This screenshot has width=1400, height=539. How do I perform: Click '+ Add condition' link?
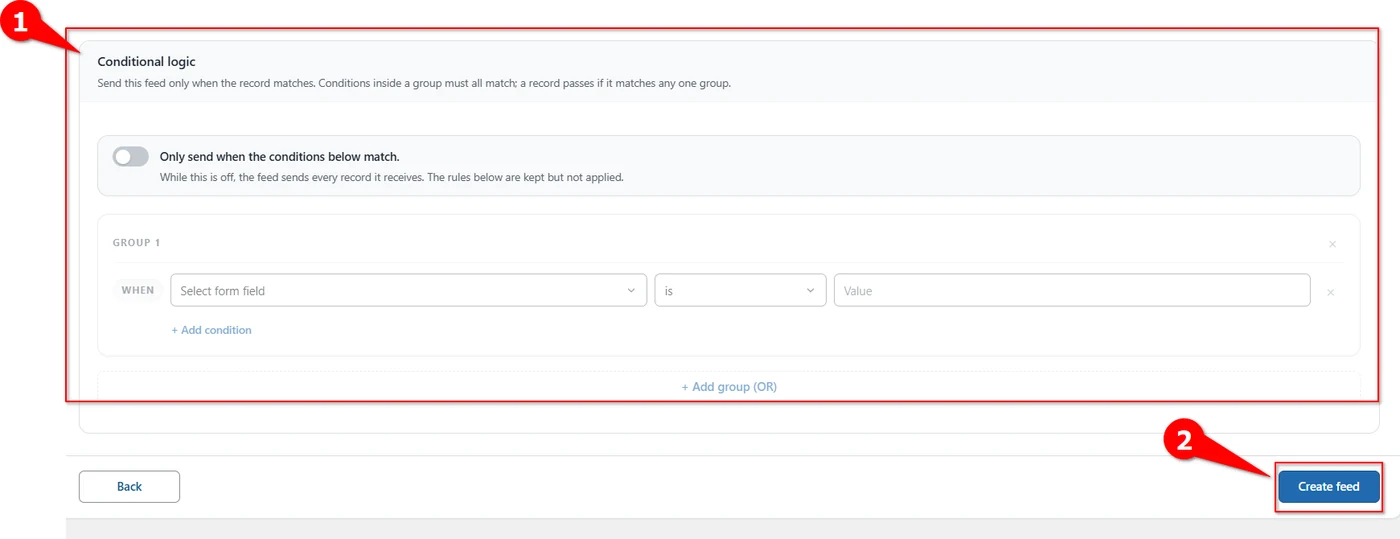pyautogui.click(x=211, y=330)
